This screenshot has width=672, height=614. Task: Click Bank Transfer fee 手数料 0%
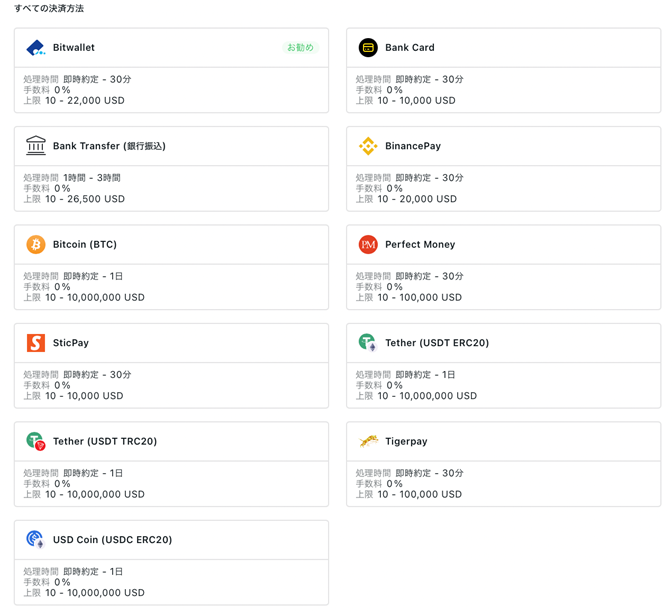[x=47, y=189]
